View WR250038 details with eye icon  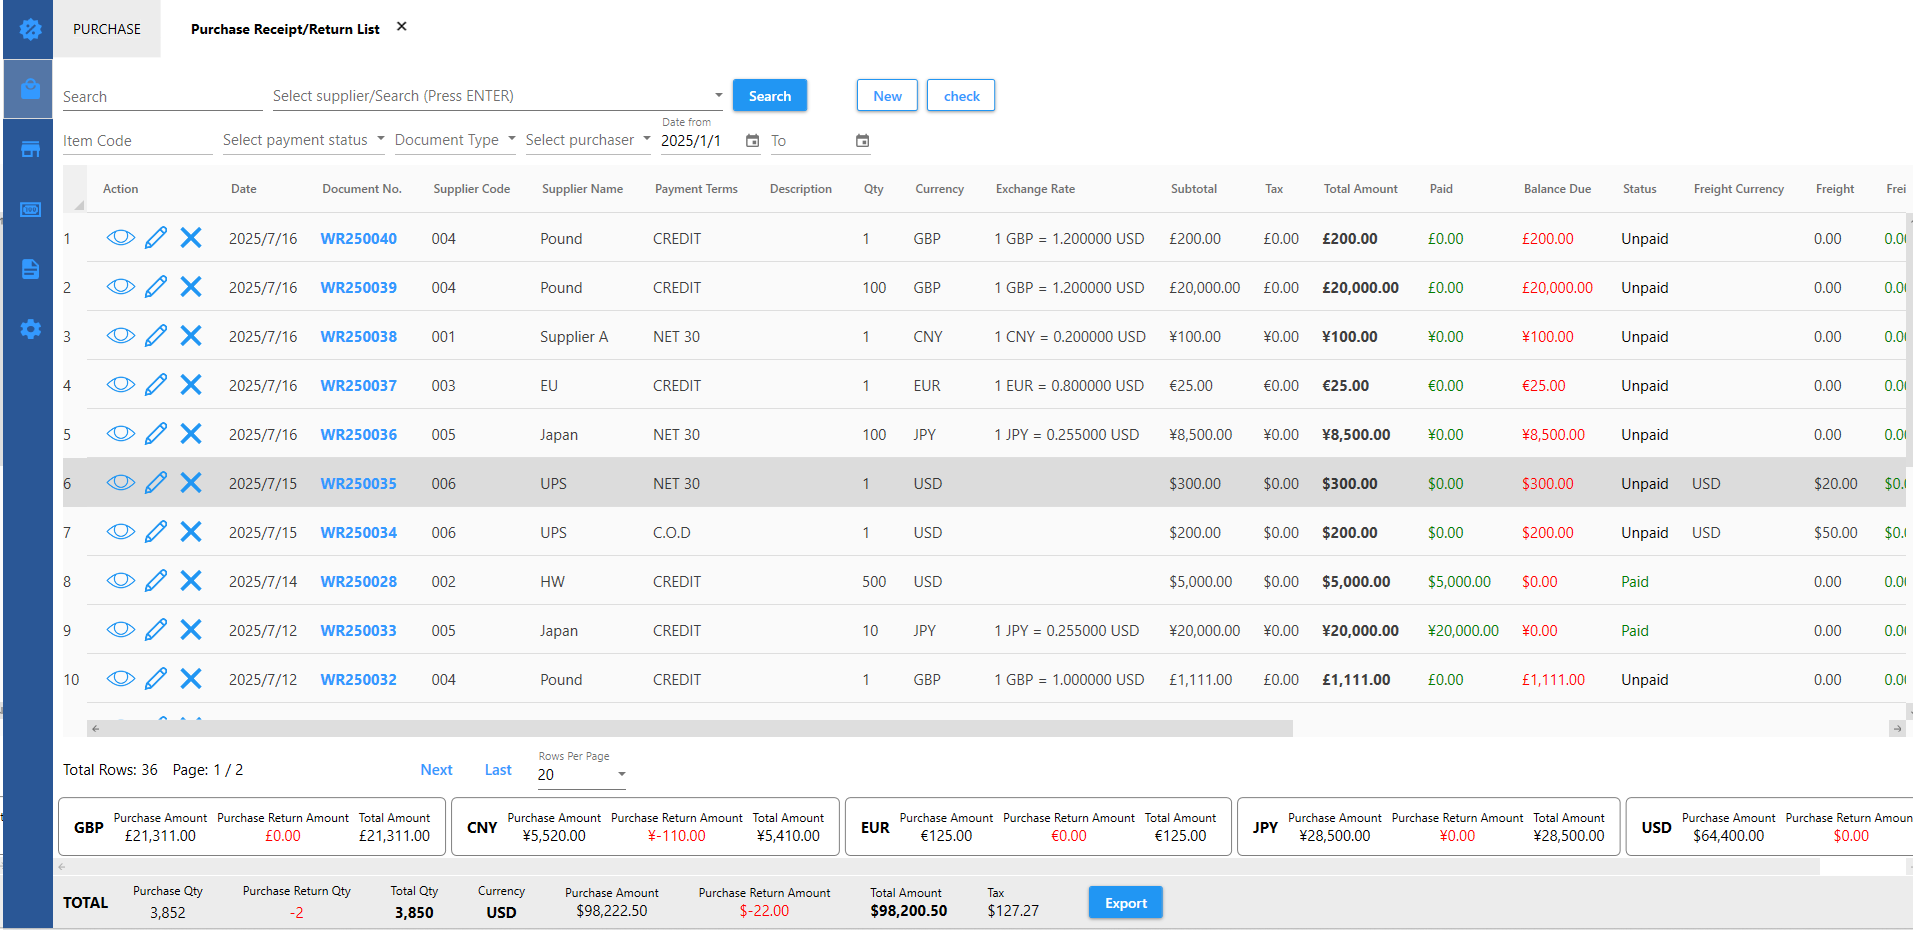coord(120,336)
